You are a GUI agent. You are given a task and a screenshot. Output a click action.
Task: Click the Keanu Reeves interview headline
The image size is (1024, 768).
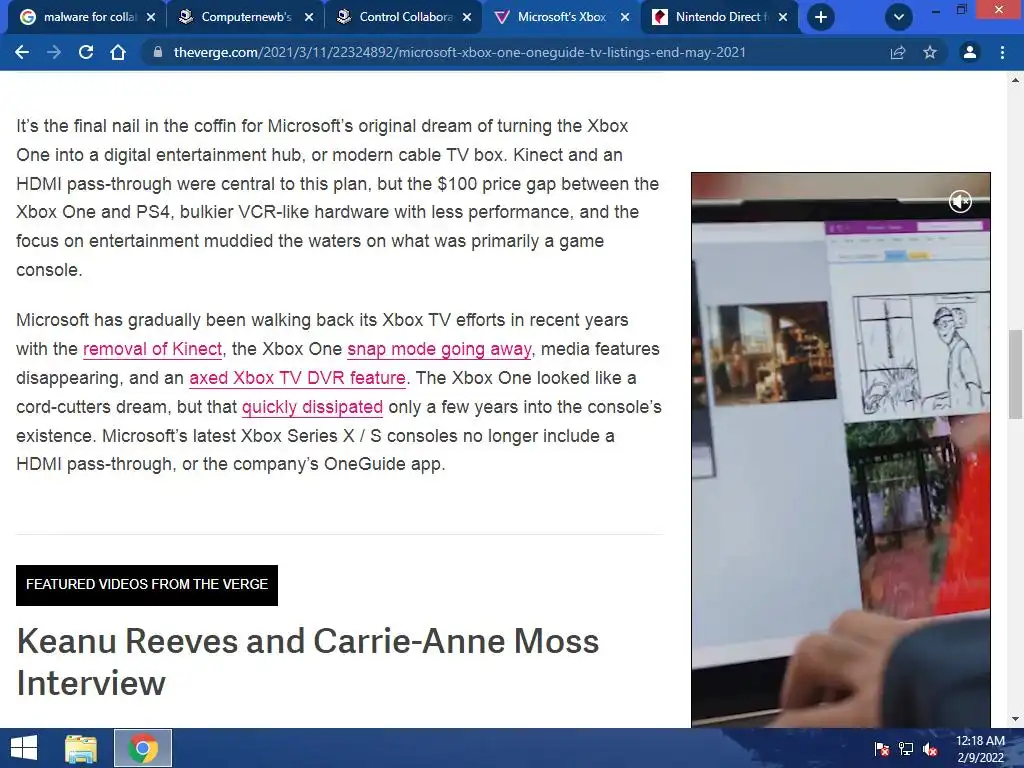(308, 662)
